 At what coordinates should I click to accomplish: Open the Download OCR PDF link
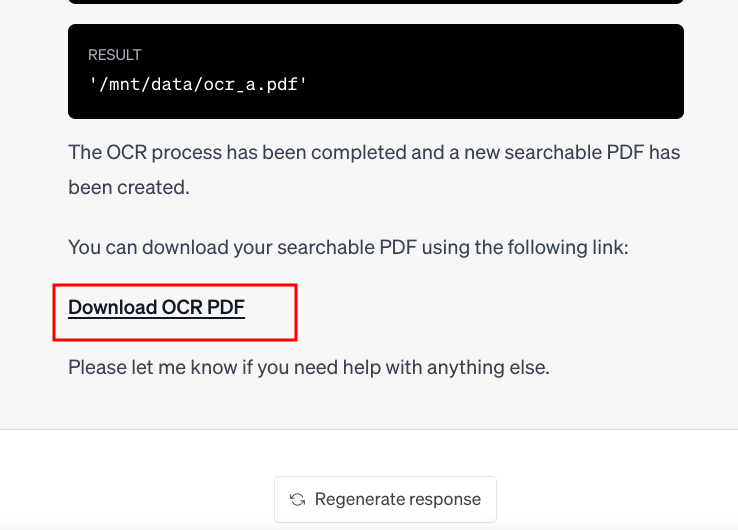tap(156, 307)
